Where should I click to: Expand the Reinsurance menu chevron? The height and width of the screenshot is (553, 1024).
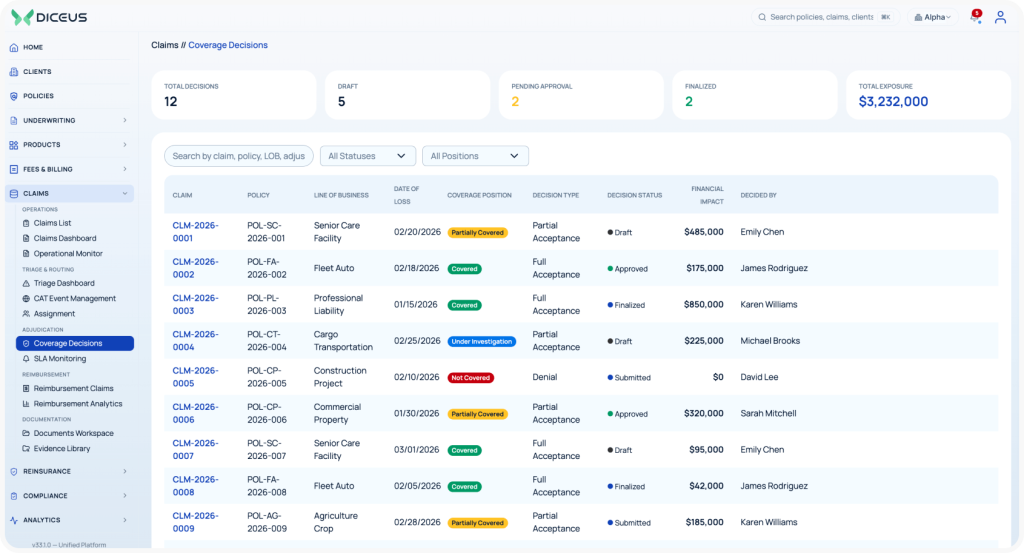click(125, 471)
